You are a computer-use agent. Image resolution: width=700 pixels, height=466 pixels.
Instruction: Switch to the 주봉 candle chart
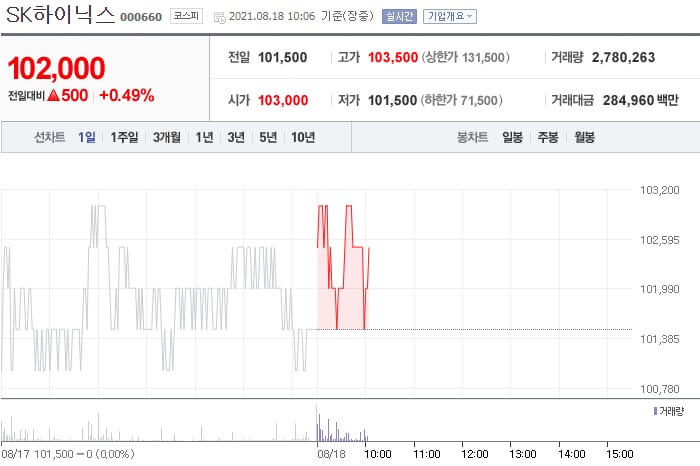(x=548, y=137)
